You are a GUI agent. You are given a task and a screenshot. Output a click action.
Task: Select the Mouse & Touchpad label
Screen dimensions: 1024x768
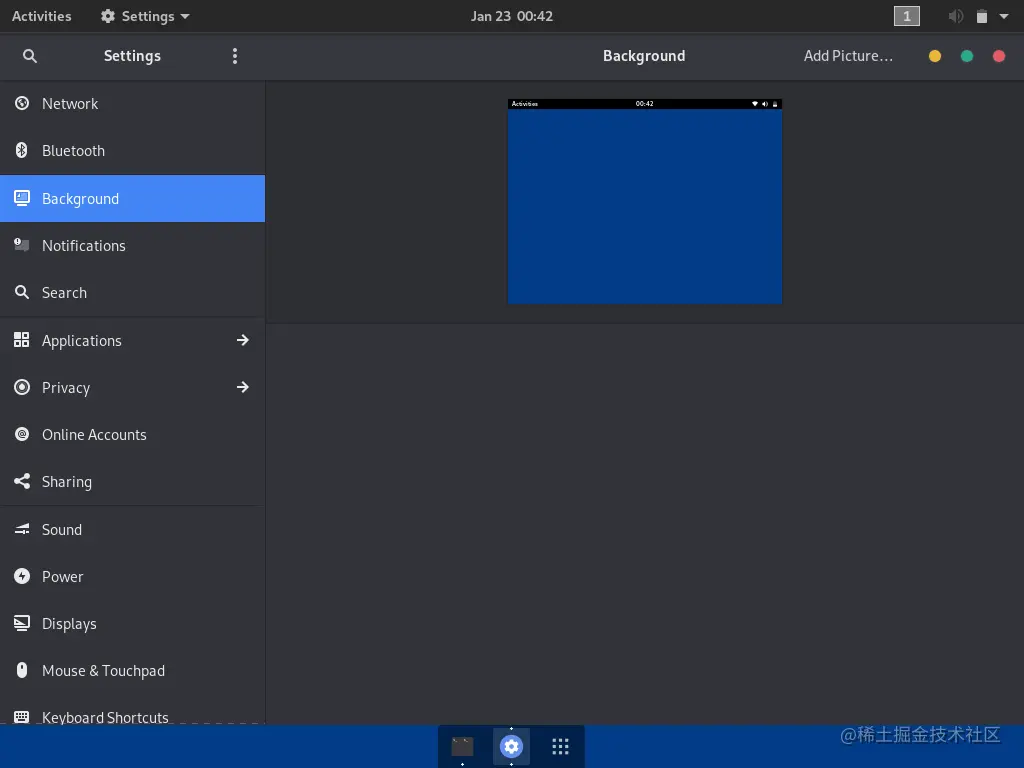pyautogui.click(x=103, y=671)
